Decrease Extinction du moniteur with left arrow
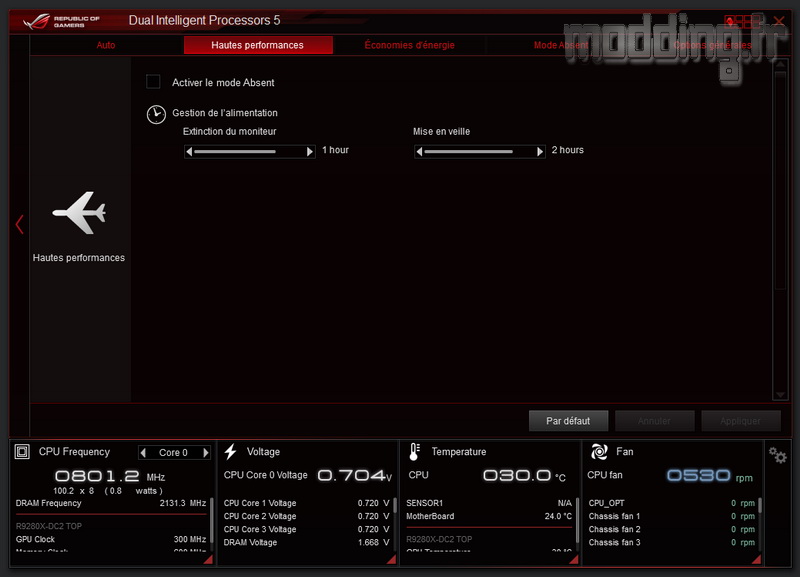 (x=189, y=152)
